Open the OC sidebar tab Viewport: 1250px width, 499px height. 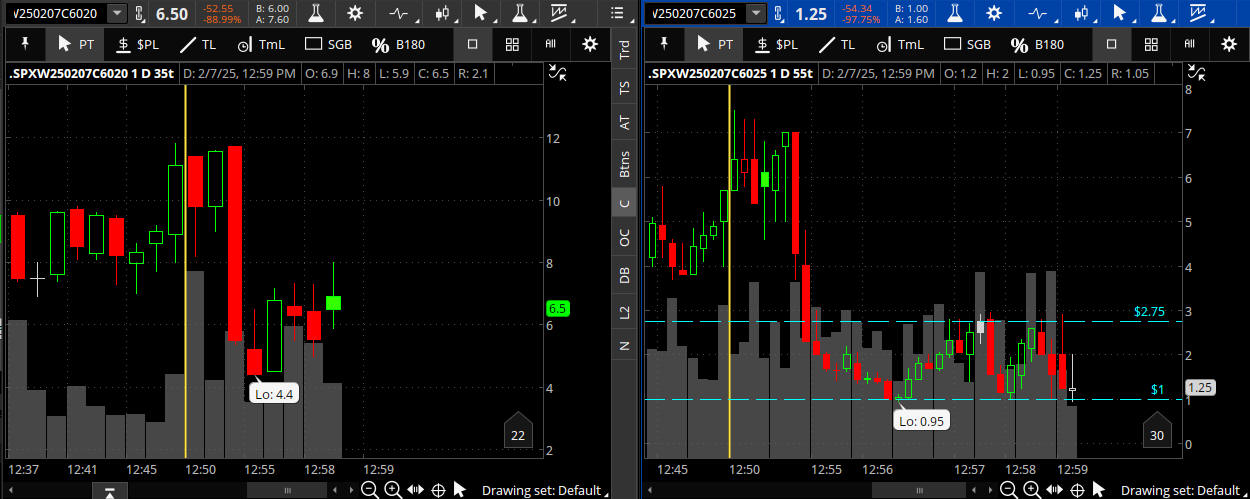point(625,238)
